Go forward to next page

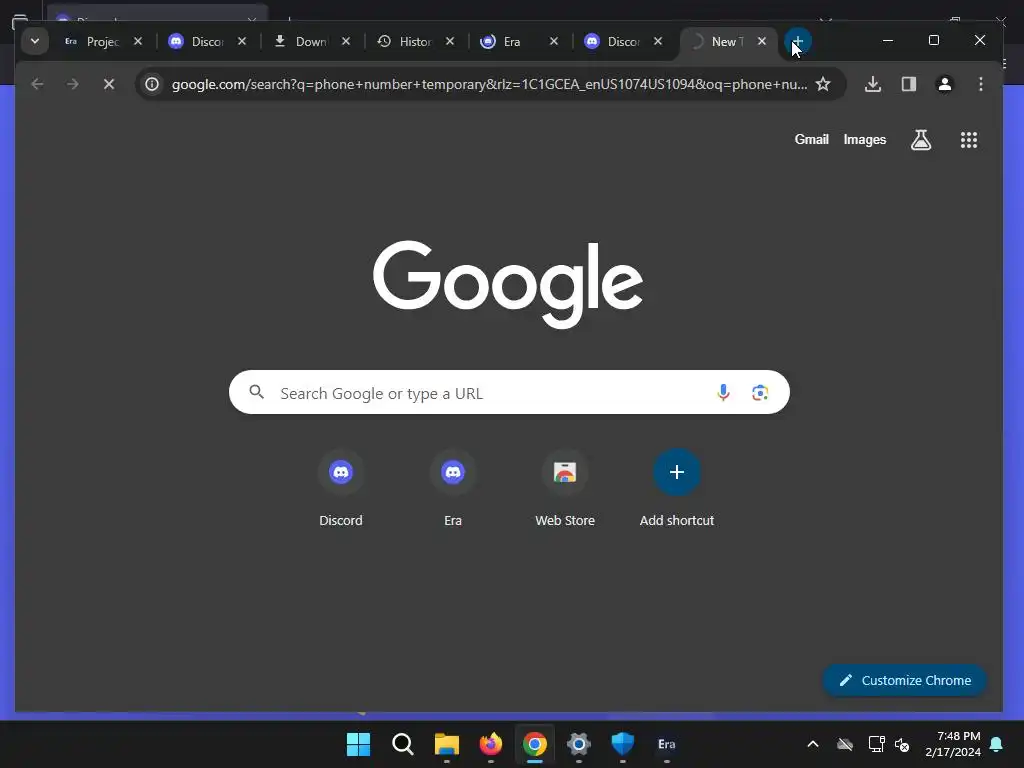click(x=72, y=84)
